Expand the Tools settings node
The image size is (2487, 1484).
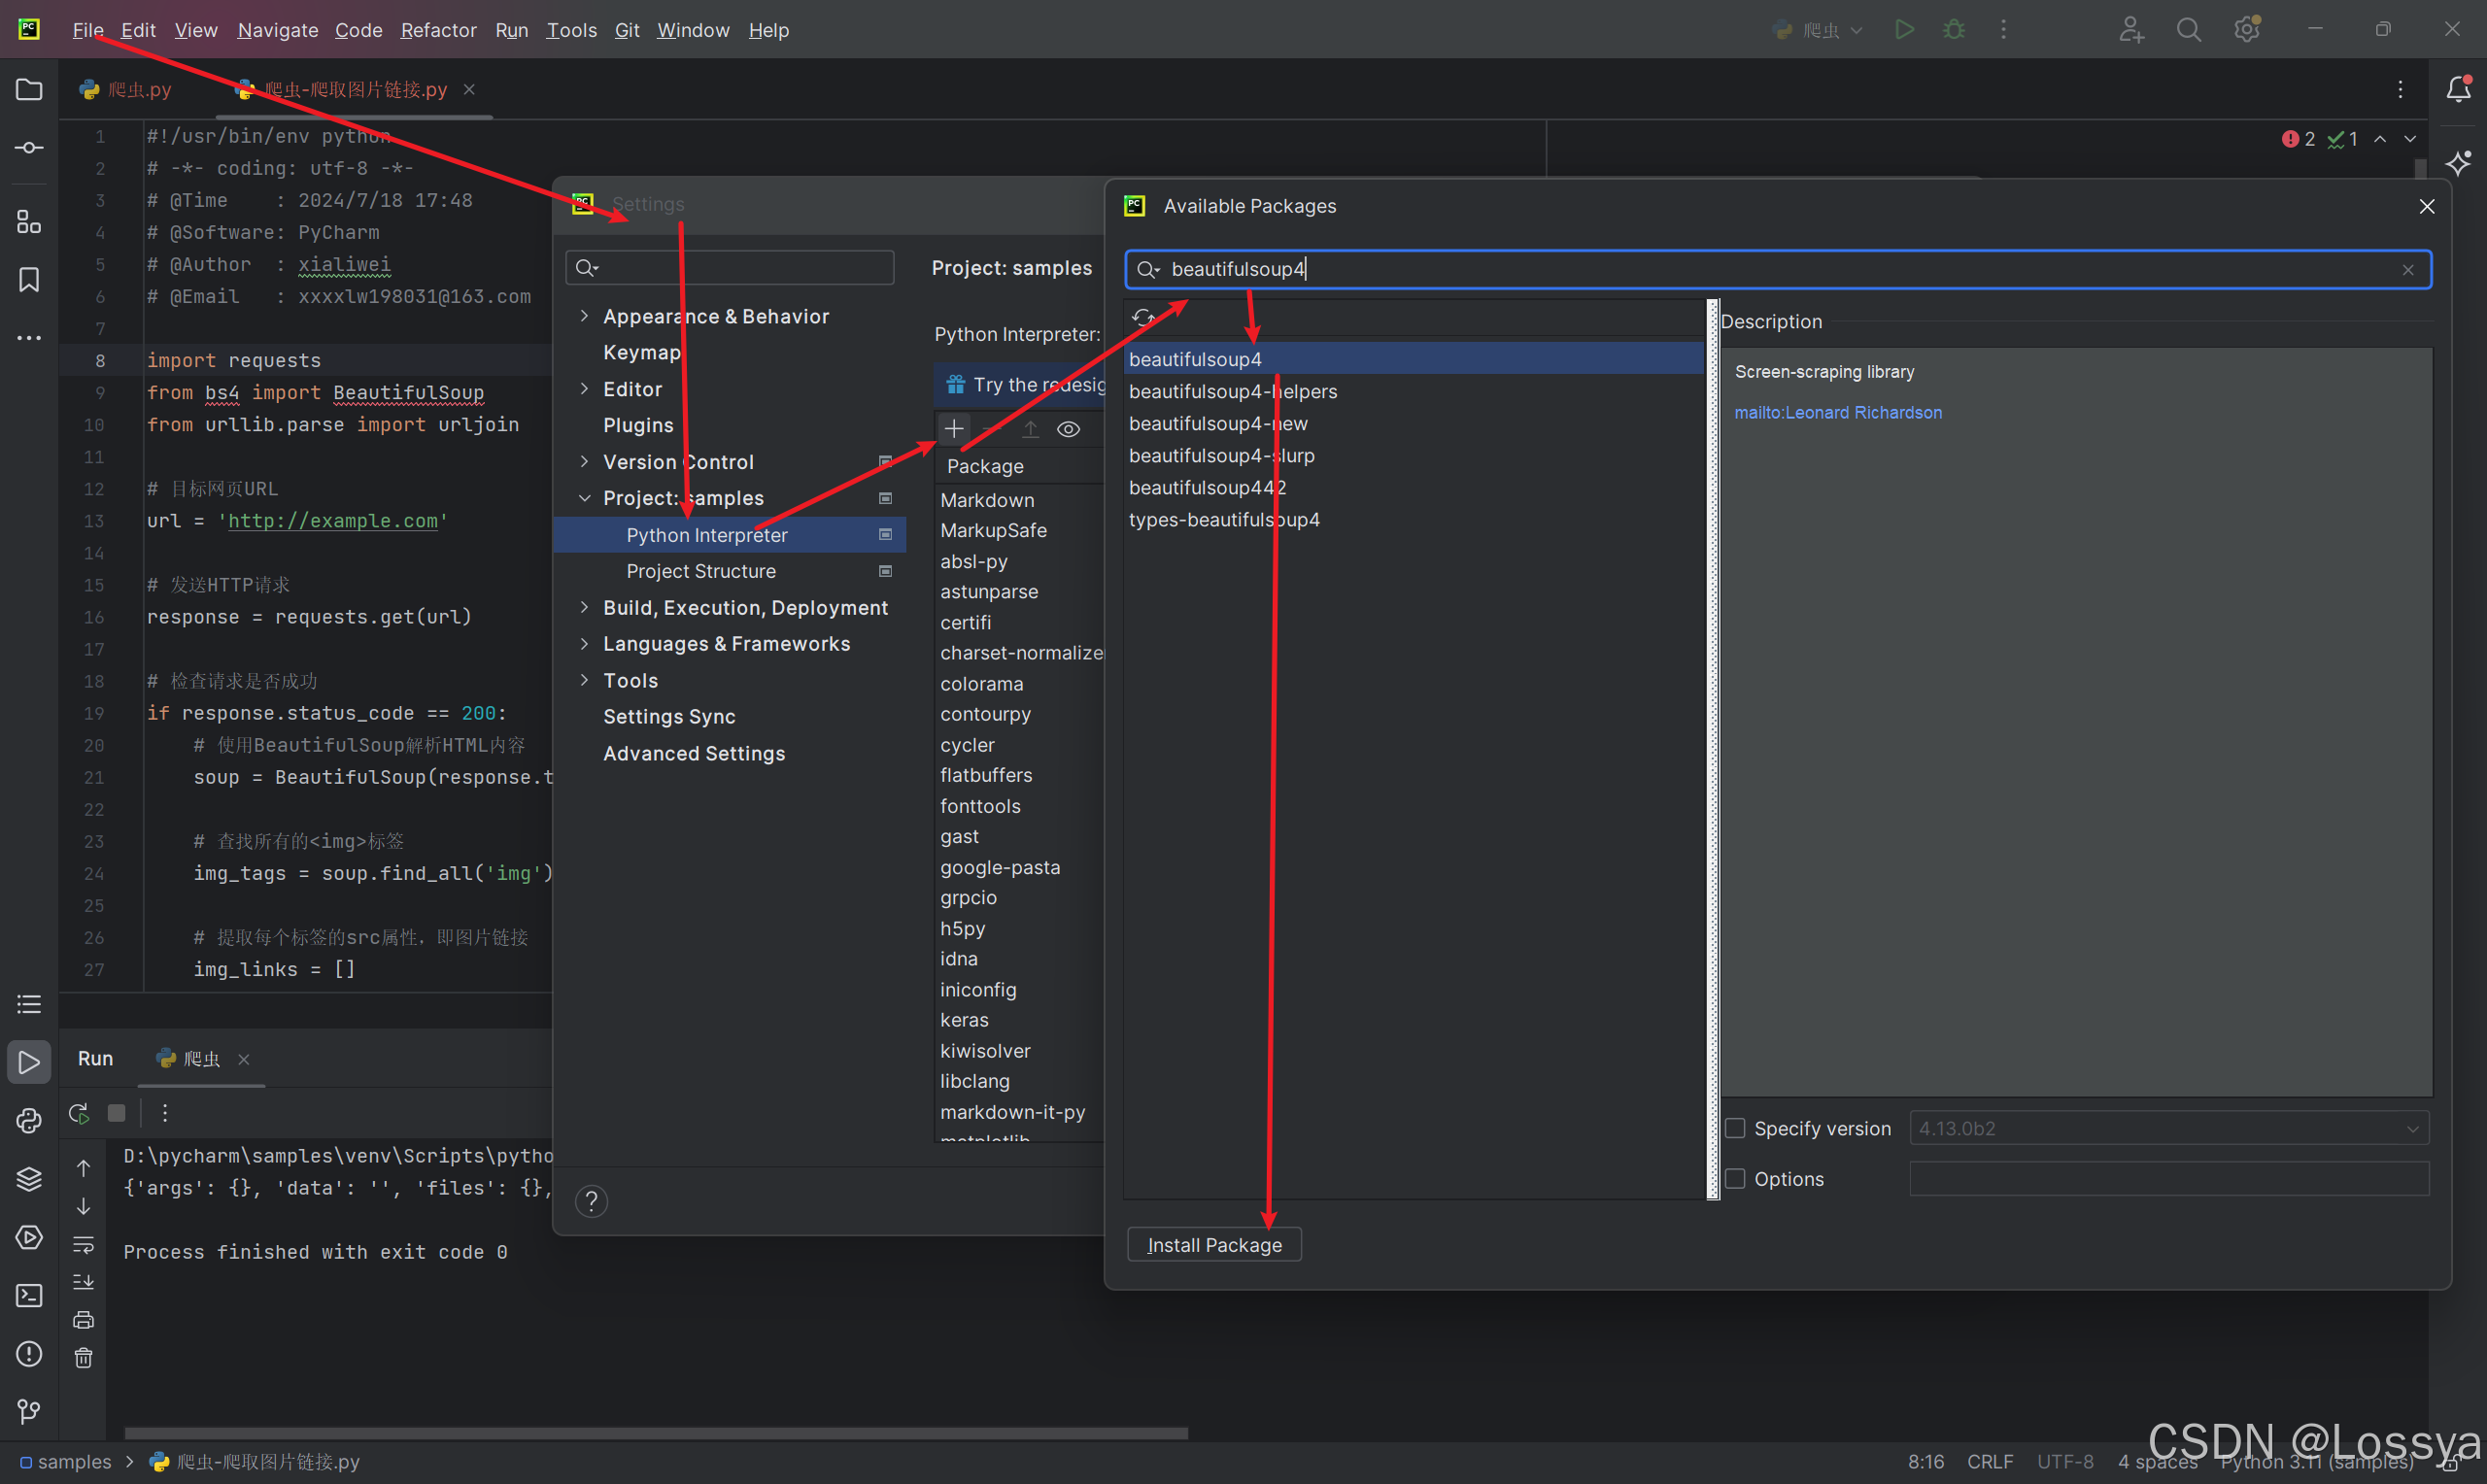tap(584, 680)
